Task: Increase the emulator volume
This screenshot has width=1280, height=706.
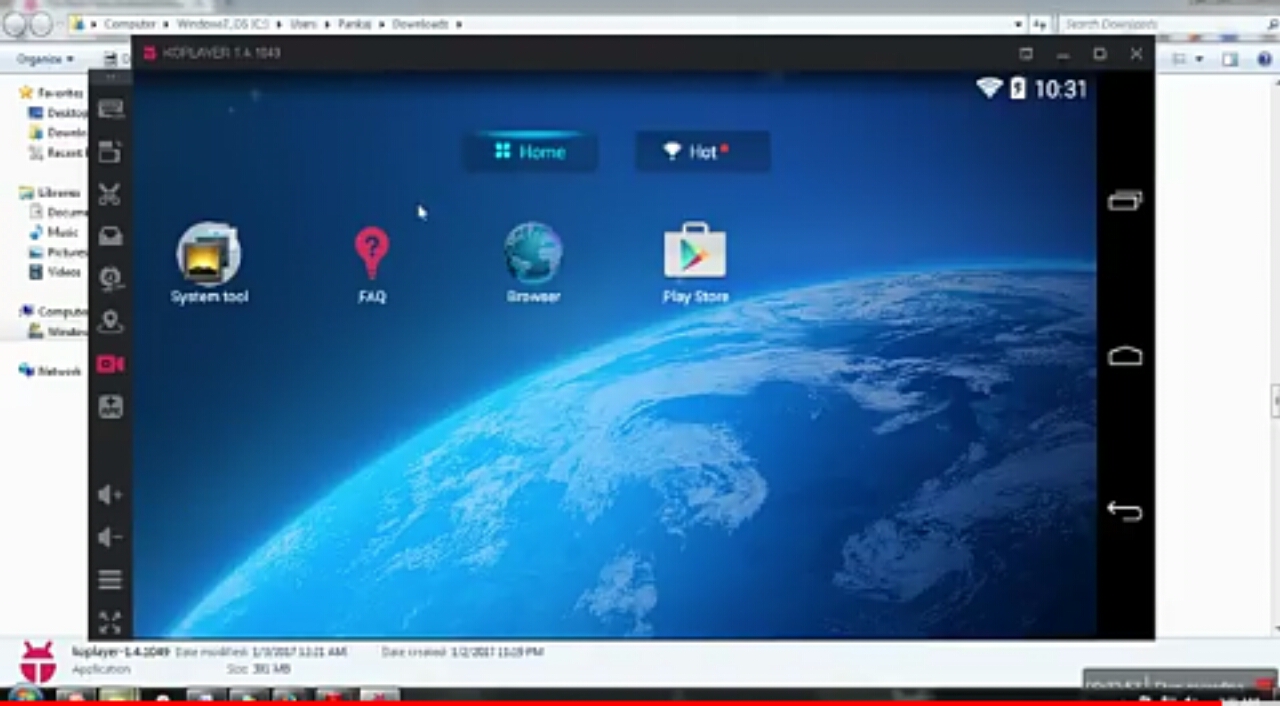Action: click(110, 495)
